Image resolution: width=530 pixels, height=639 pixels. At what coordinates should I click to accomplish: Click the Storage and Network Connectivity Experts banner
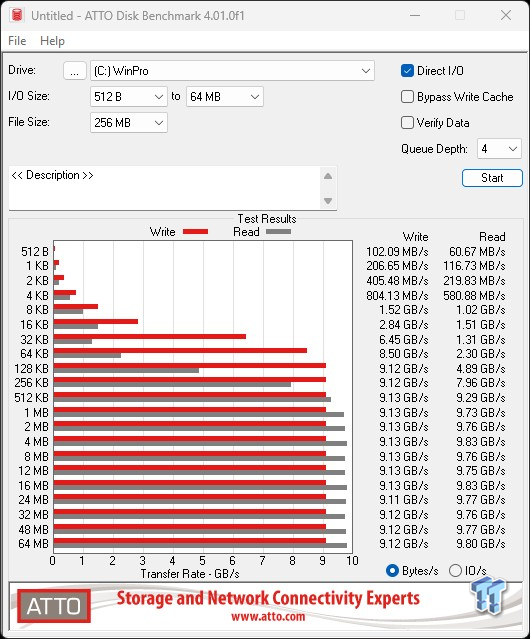[x=268, y=598]
